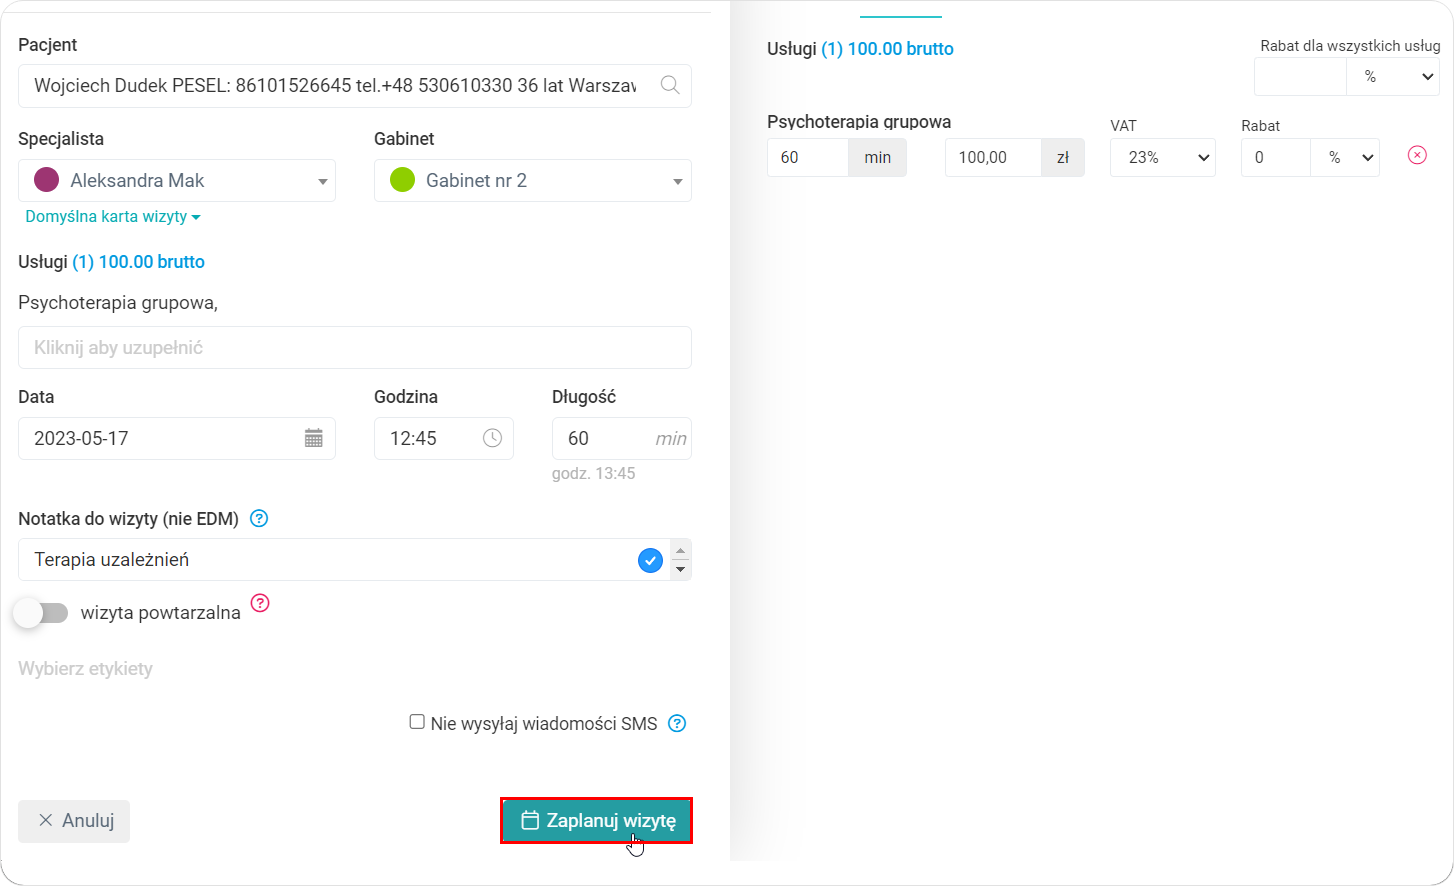Click Pacjent field with Wojciech Dudek
This screenshot has height=886, width=1454.
click(x=355, y=86)
